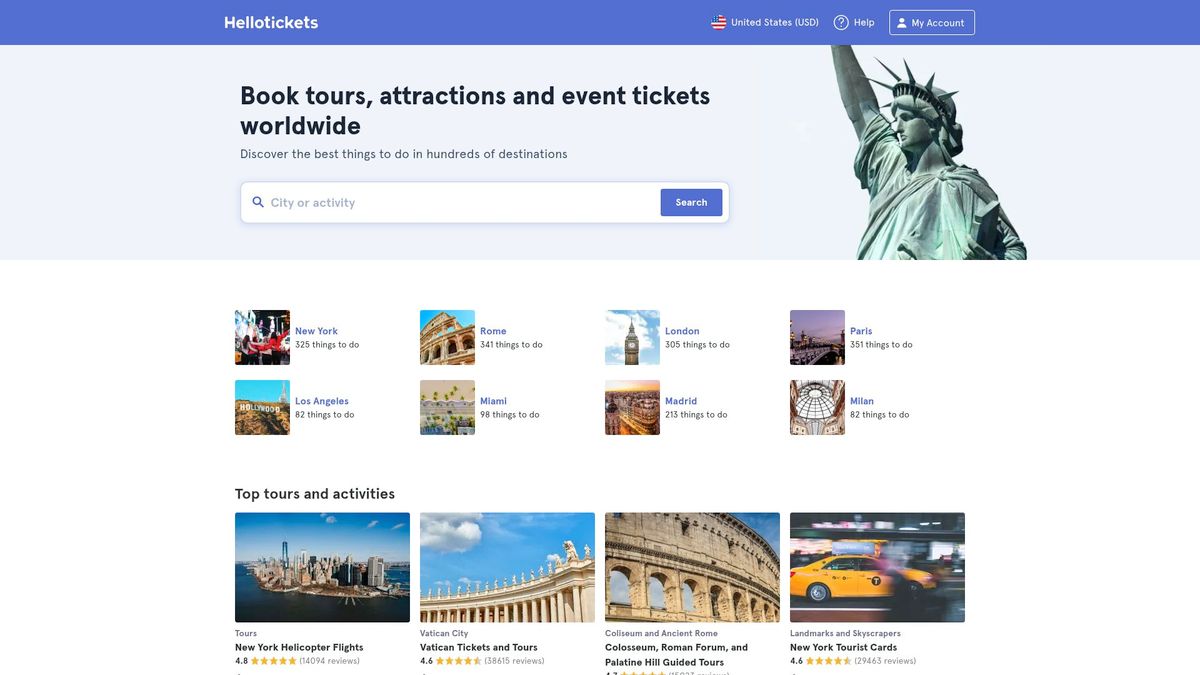Click the yellow taxi image for New York Tourist Cards
1200x675 pixels.
(x=877, y=567)
